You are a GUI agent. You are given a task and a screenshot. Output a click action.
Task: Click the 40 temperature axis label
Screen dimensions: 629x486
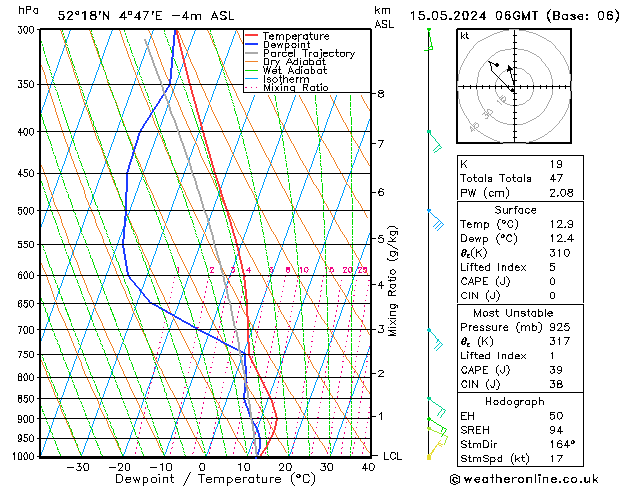pyautogui.click(x=368, y=468)
